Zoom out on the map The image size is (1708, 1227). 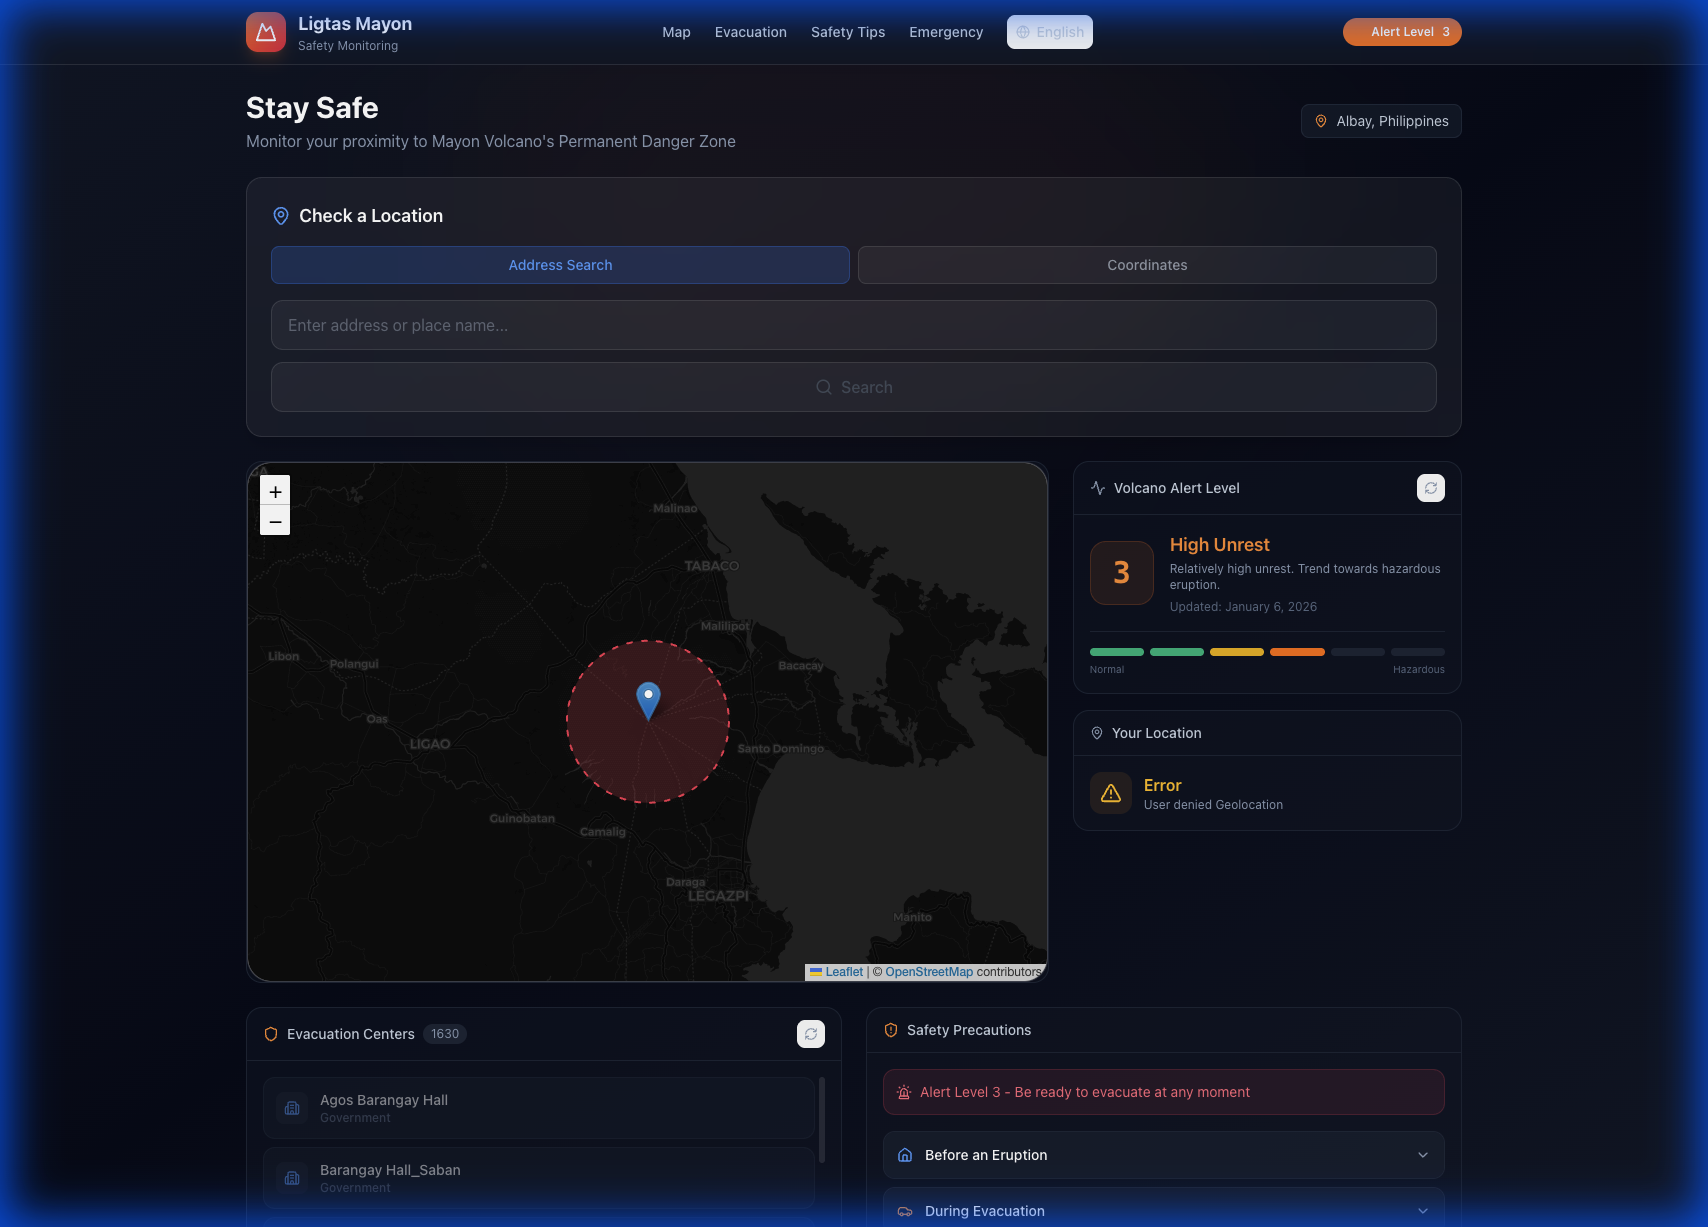pos(275,521)
